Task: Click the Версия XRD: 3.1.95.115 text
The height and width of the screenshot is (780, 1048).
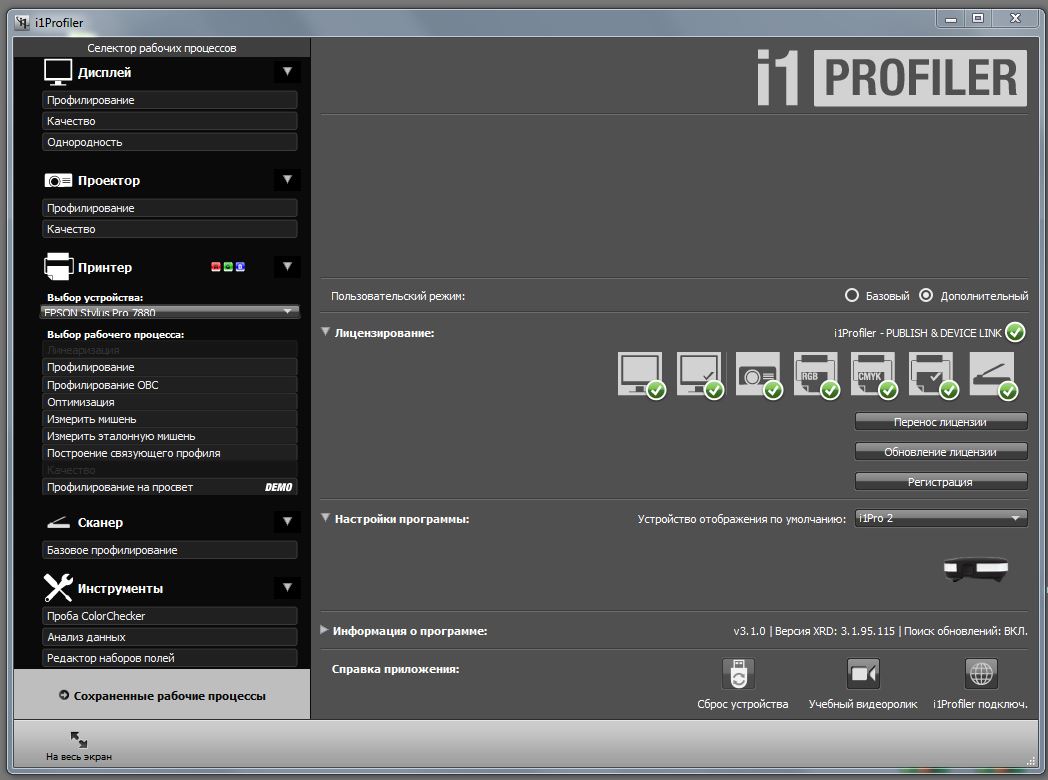Action: [x=835, y=631]
